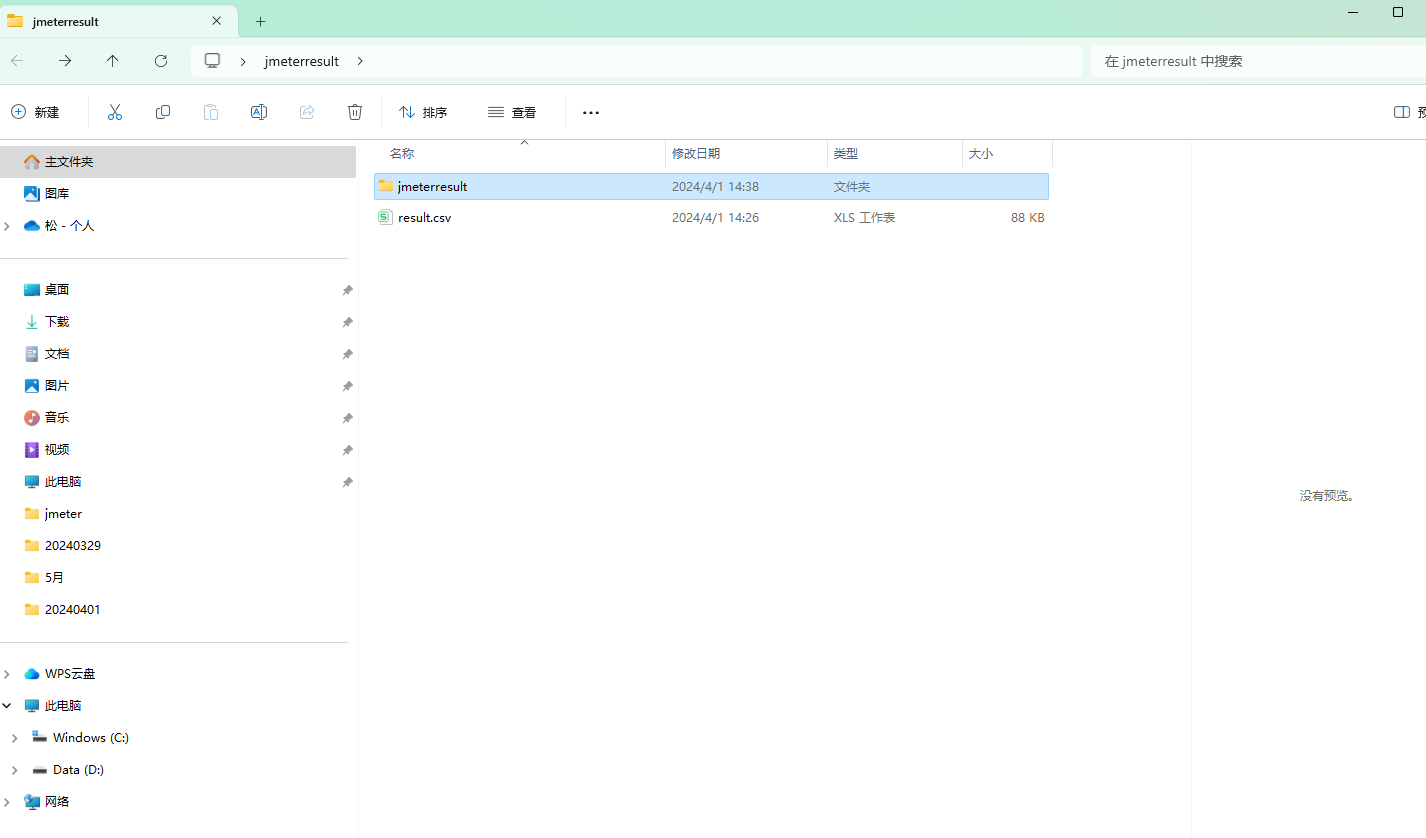Open the 查看 view menu
This screenshot has height=838, width=1426.
point(512,112)
